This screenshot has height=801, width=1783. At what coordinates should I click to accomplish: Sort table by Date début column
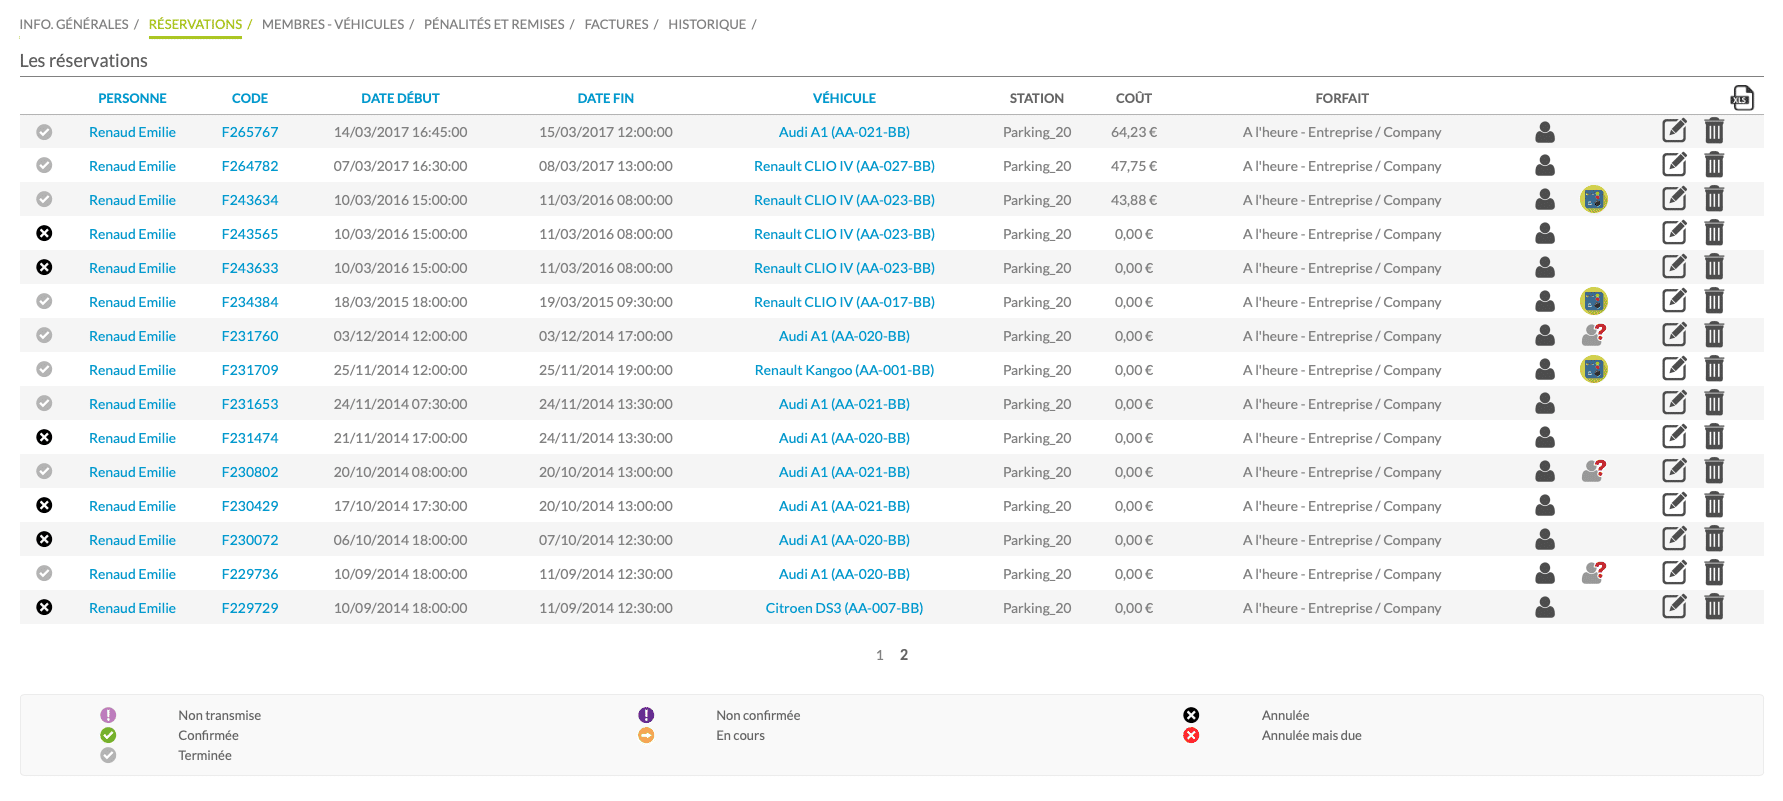(x=400, y=98)
